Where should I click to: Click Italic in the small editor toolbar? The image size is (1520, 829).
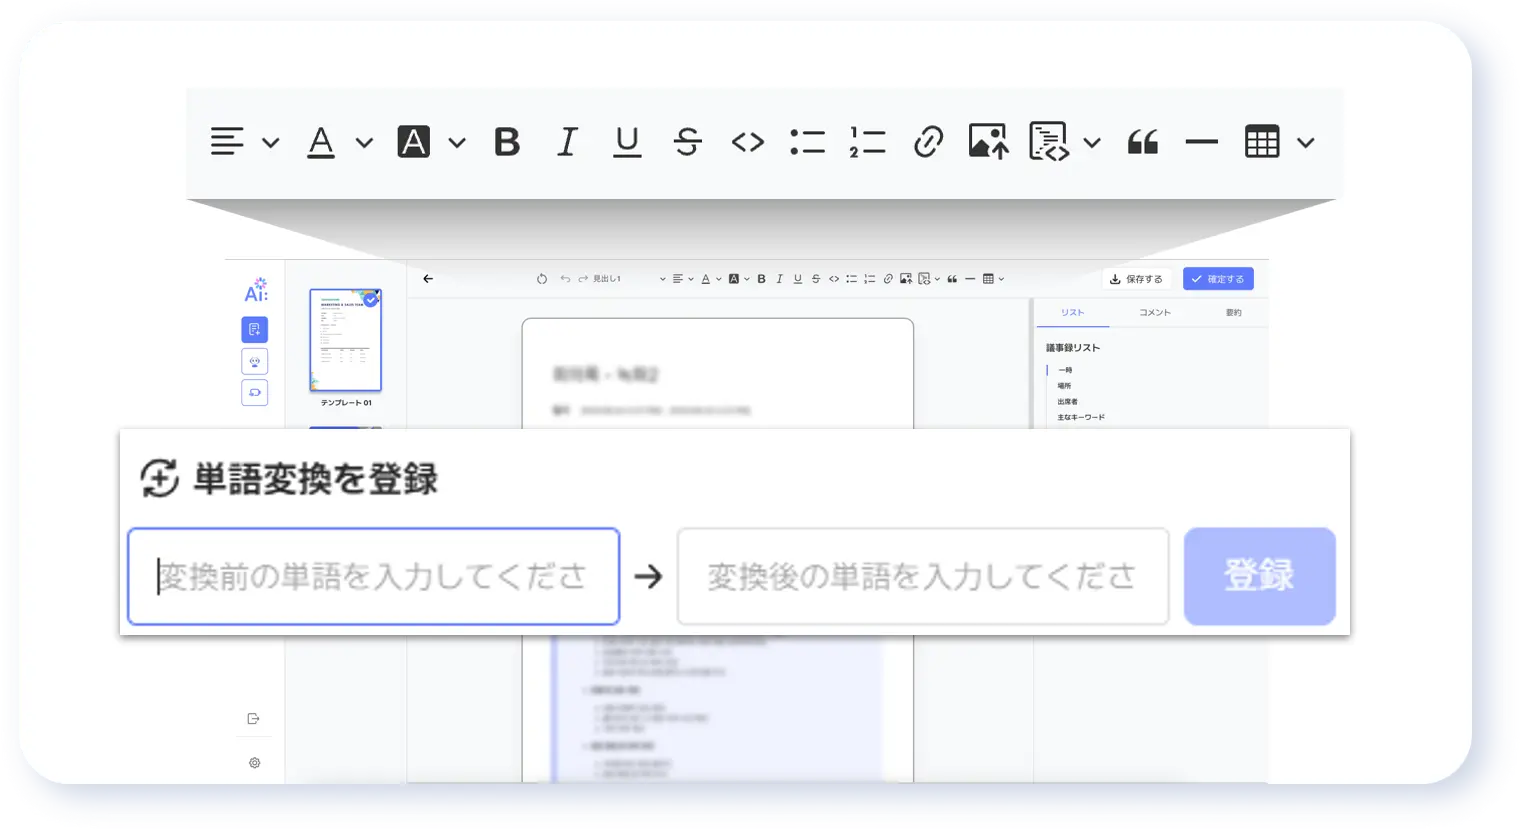(x=779, y=279)
